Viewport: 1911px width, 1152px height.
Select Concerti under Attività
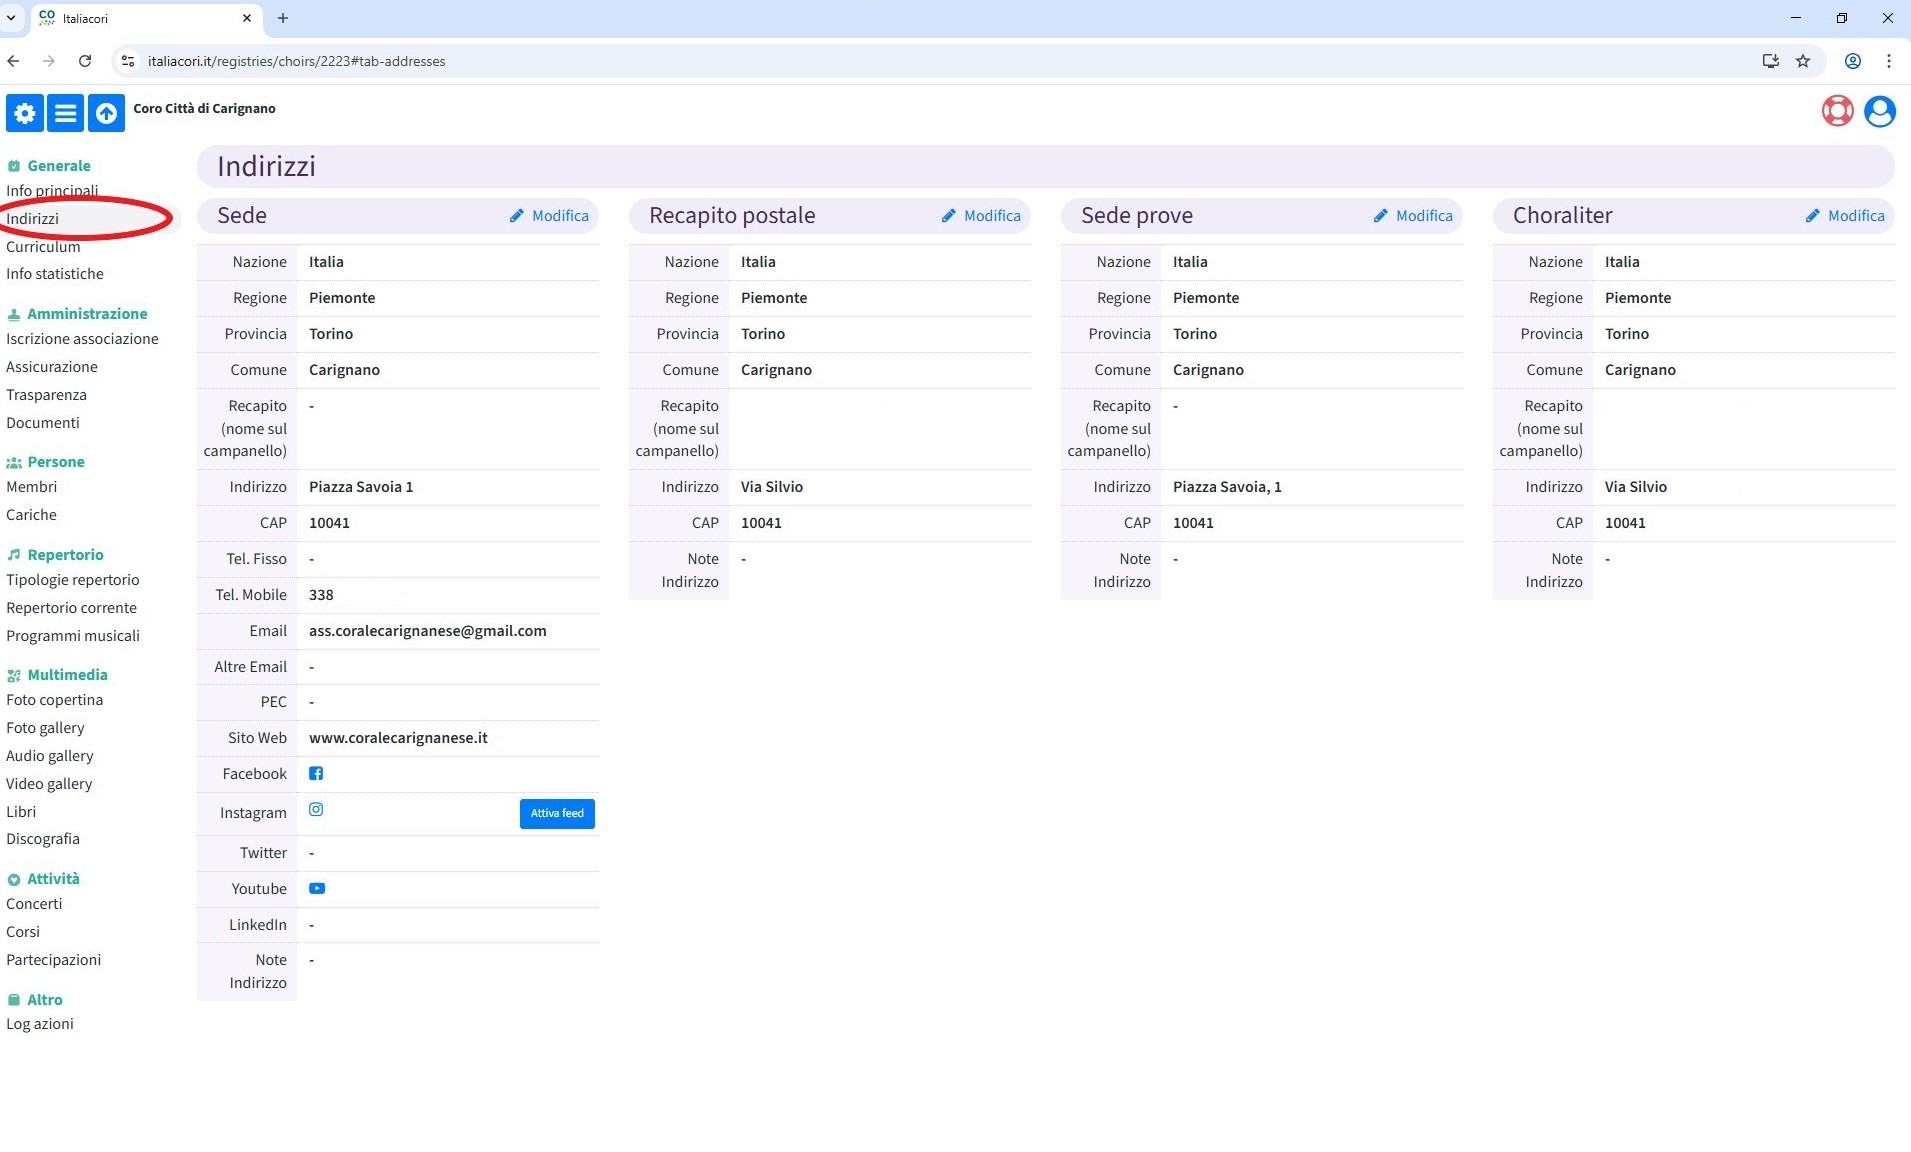(34, 904)
